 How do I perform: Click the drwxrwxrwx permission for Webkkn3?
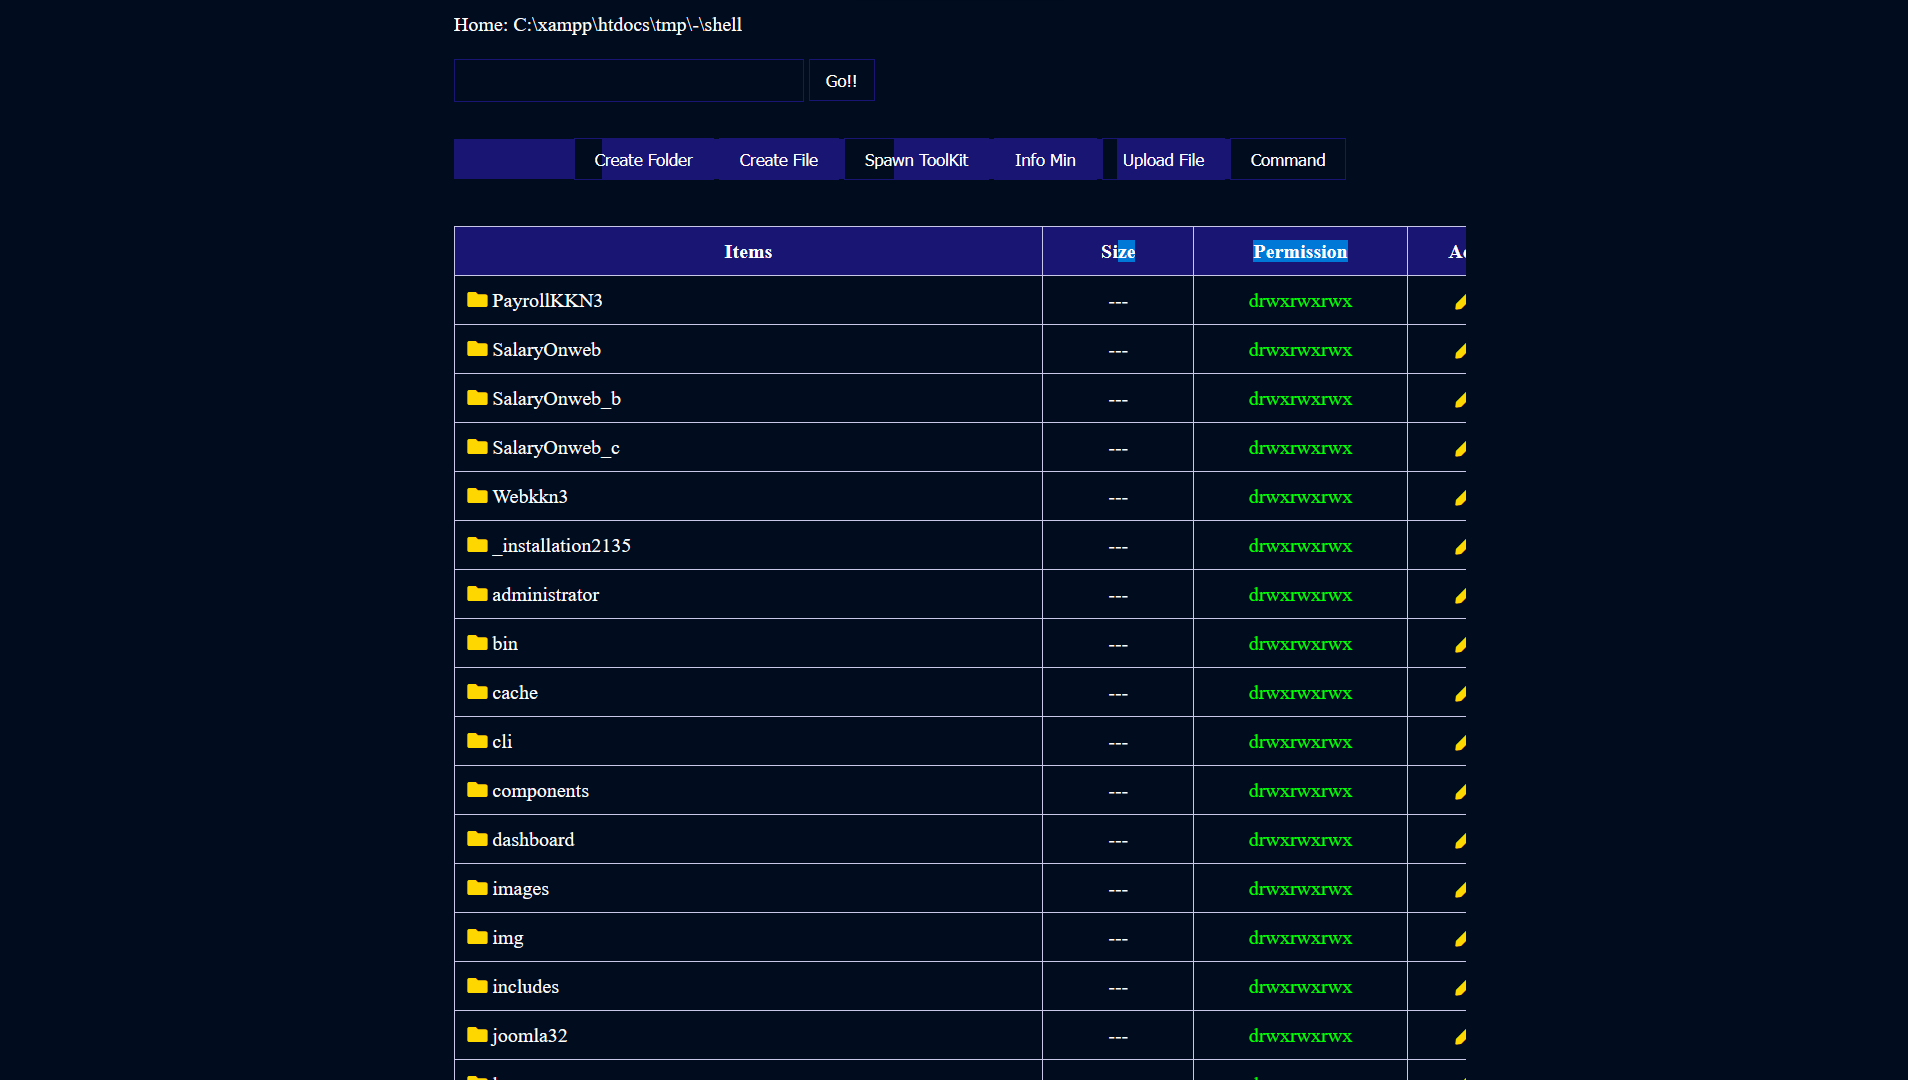point(1300,497)
